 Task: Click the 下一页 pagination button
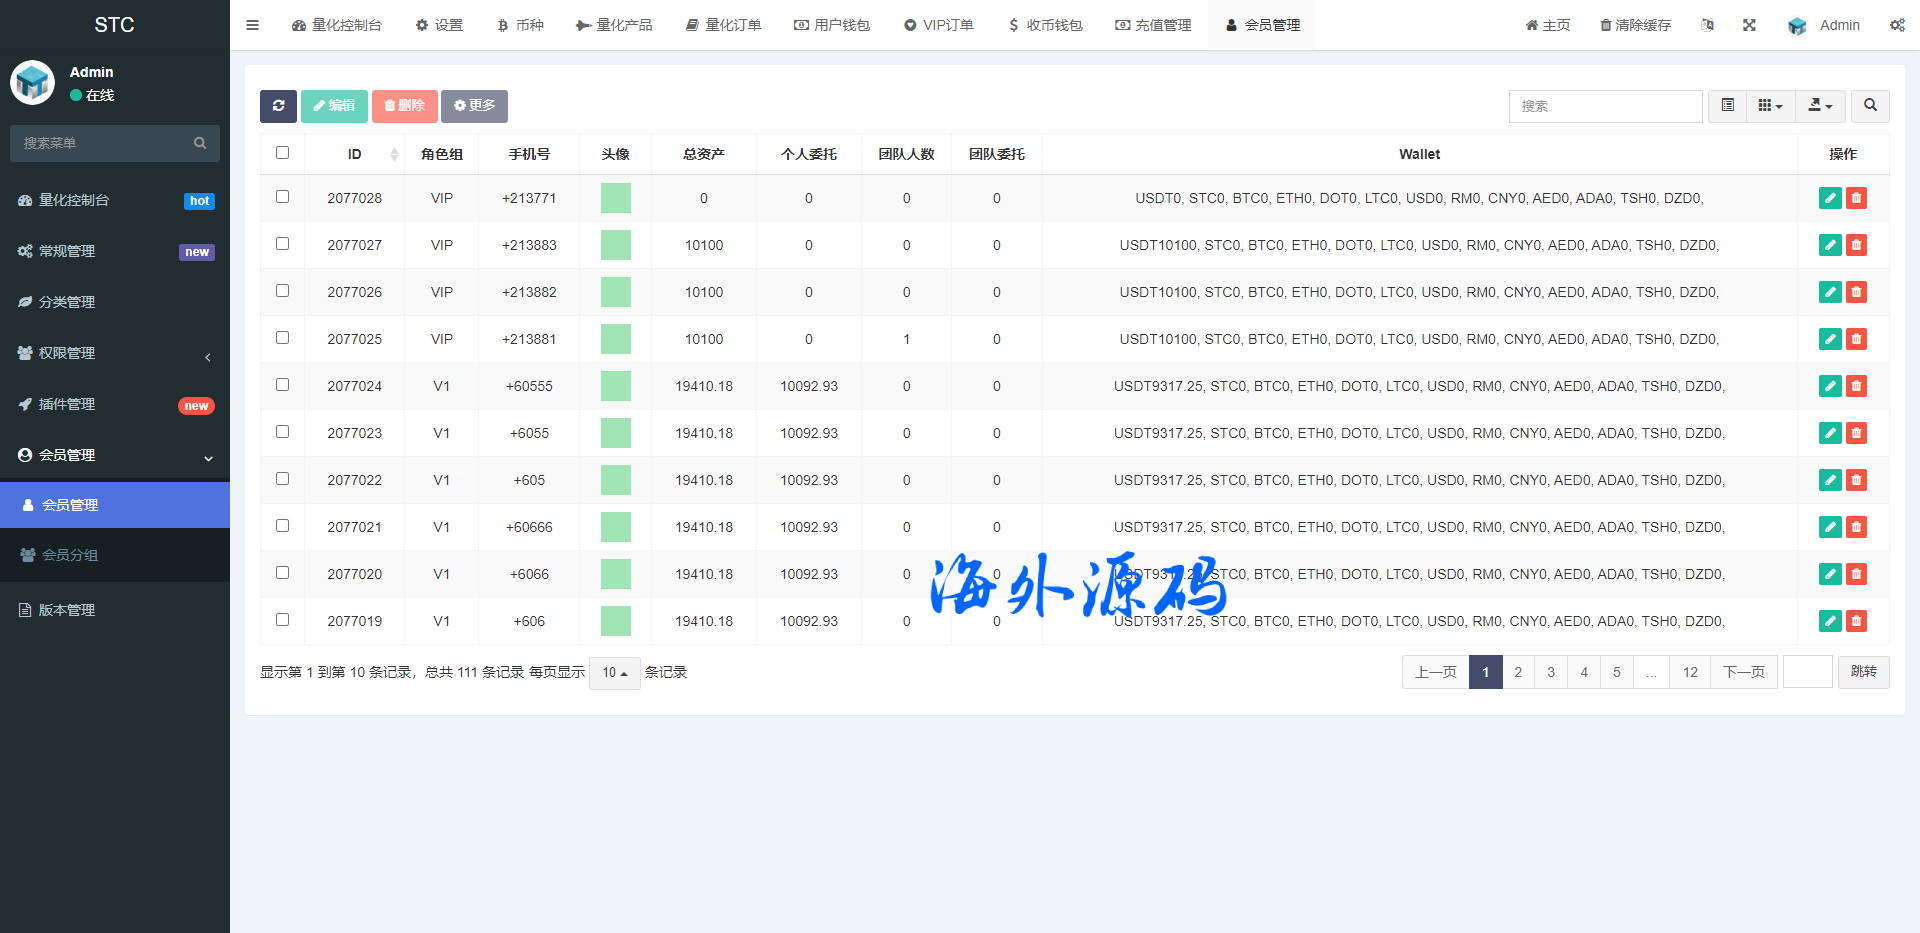click(1744, 672)
